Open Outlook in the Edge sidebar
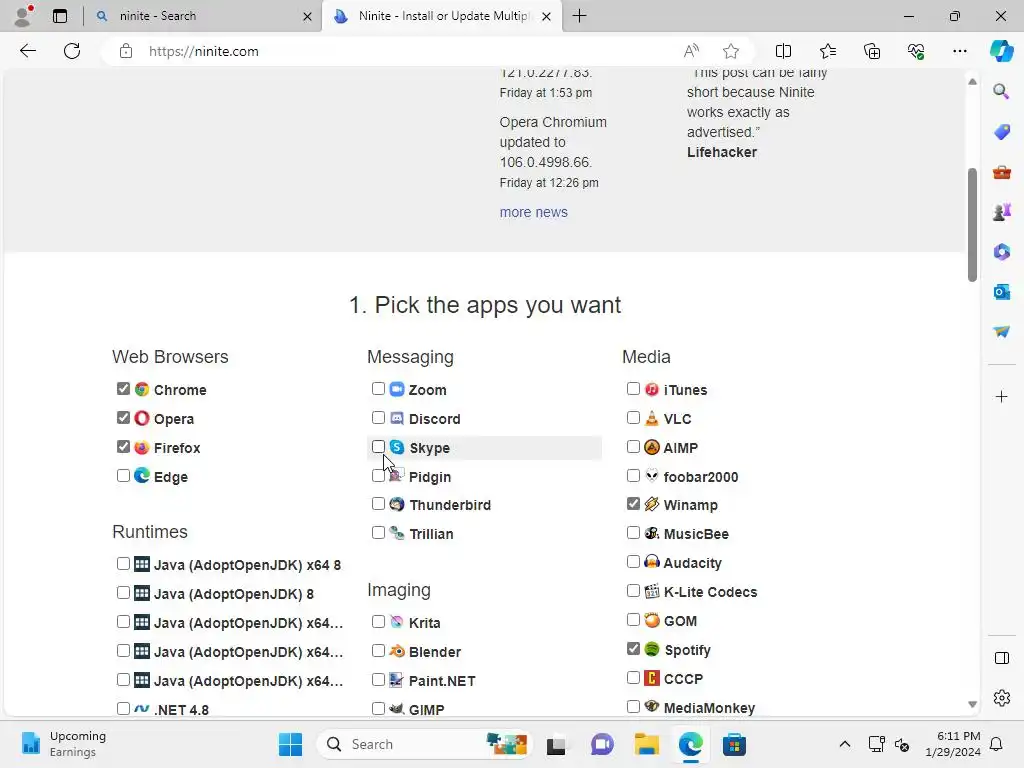This screenshot has width=1024, height=768. [x=1001, y=292]
